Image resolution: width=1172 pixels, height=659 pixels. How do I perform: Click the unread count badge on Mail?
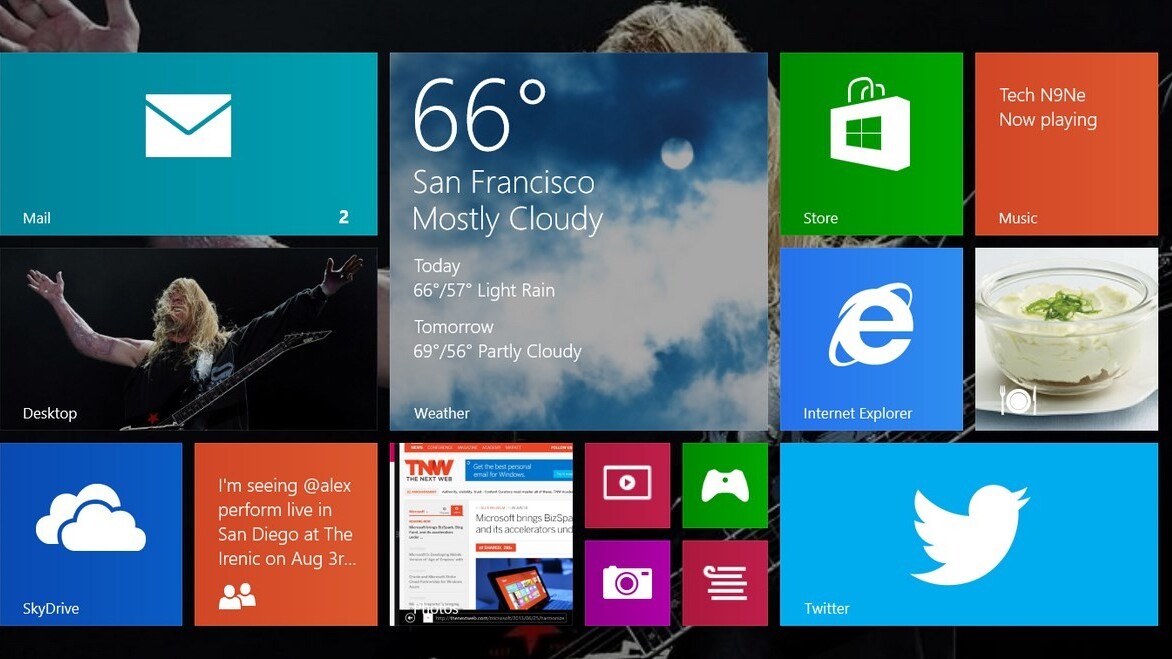[x=343, y=217]
